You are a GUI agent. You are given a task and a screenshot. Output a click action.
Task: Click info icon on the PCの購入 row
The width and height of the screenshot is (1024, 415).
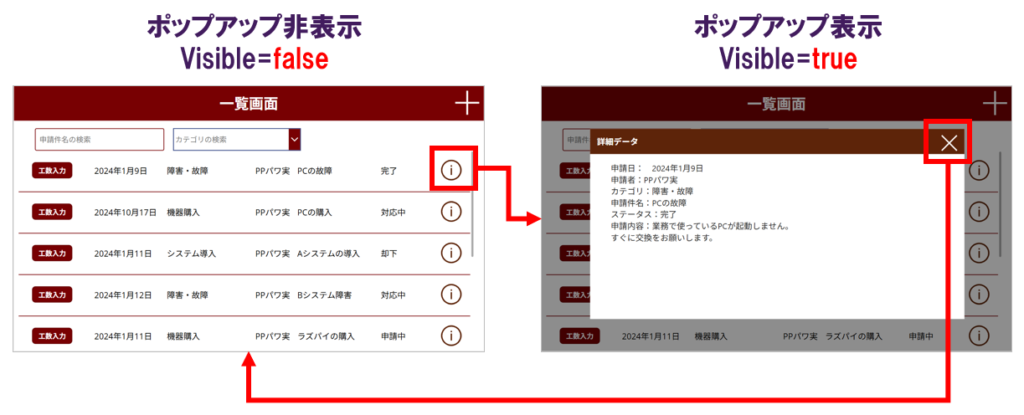pyautogui.click(x=451, y=212)
